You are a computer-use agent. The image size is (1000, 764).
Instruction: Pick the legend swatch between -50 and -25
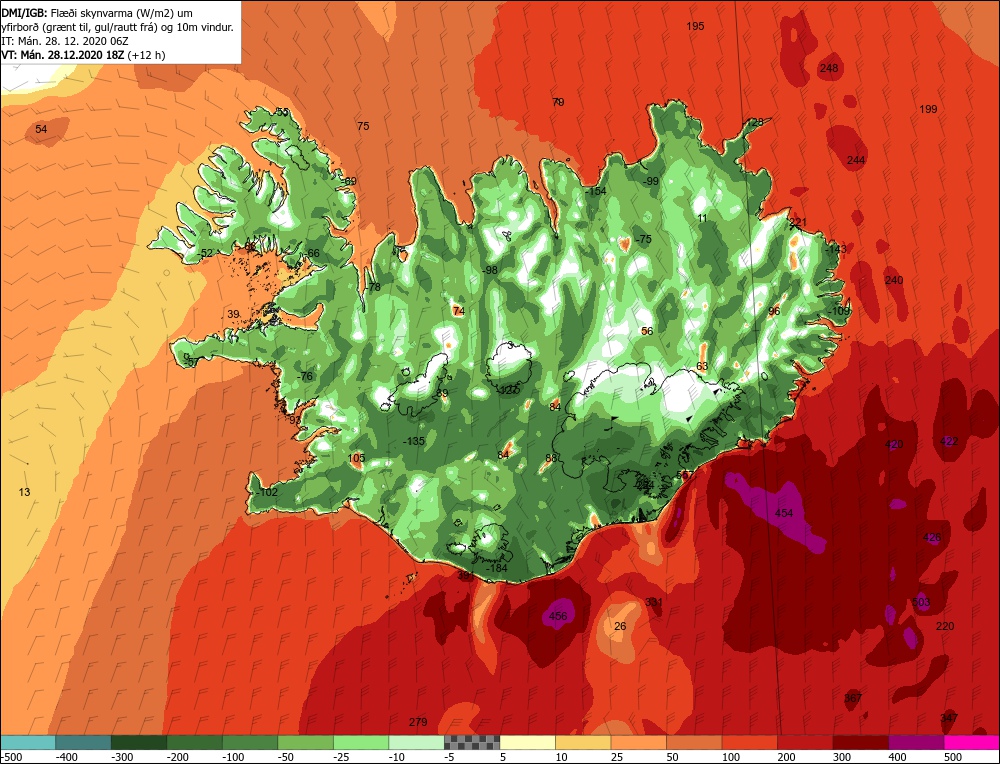click(x=305, y=742)
